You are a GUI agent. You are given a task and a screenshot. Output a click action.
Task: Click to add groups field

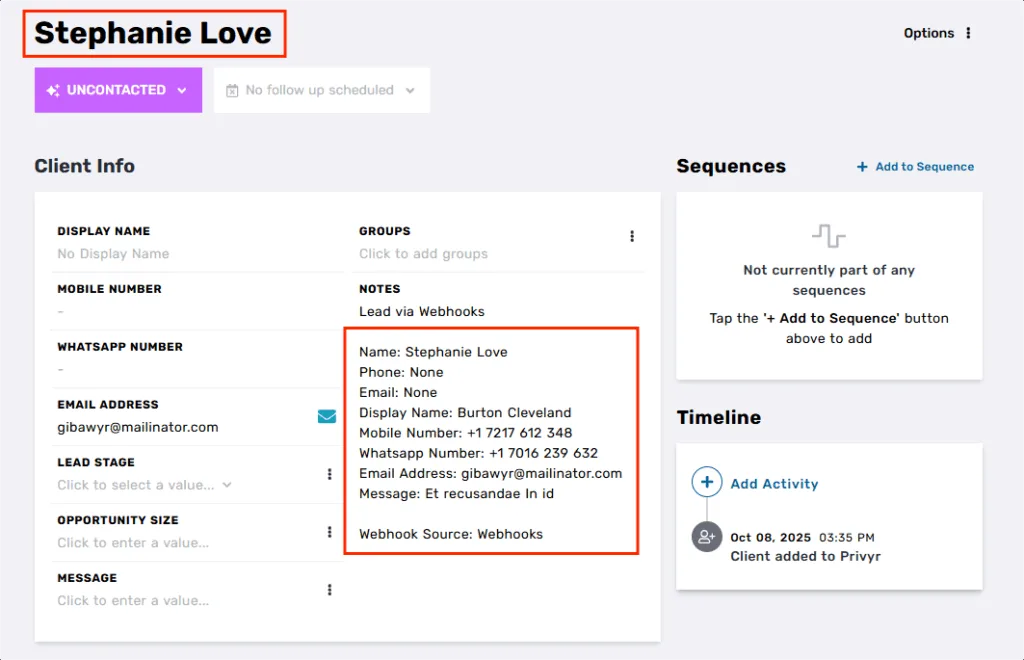pos(423,254)
